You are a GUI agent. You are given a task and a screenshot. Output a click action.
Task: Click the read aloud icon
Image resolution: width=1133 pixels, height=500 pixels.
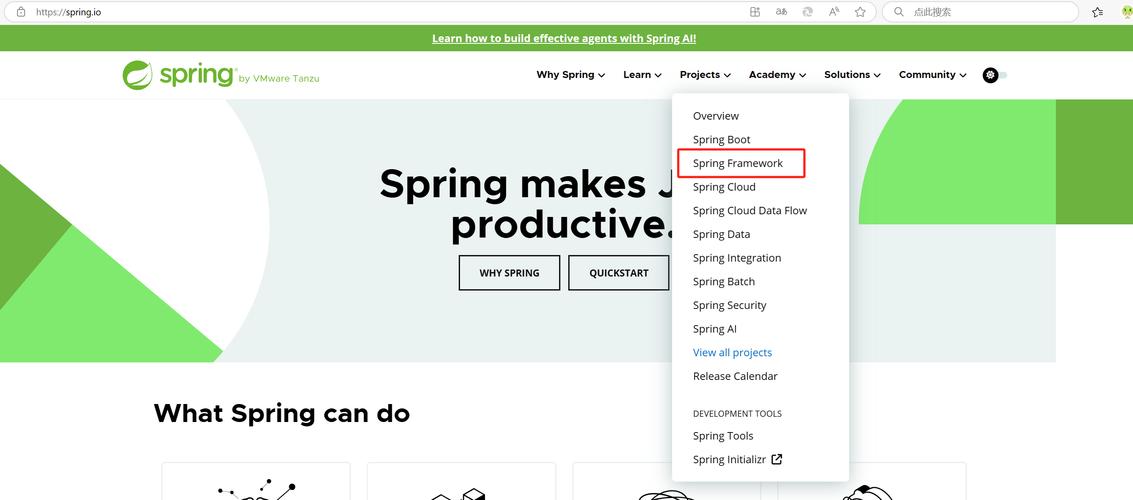pyautogui.click(x=834, y=12)
